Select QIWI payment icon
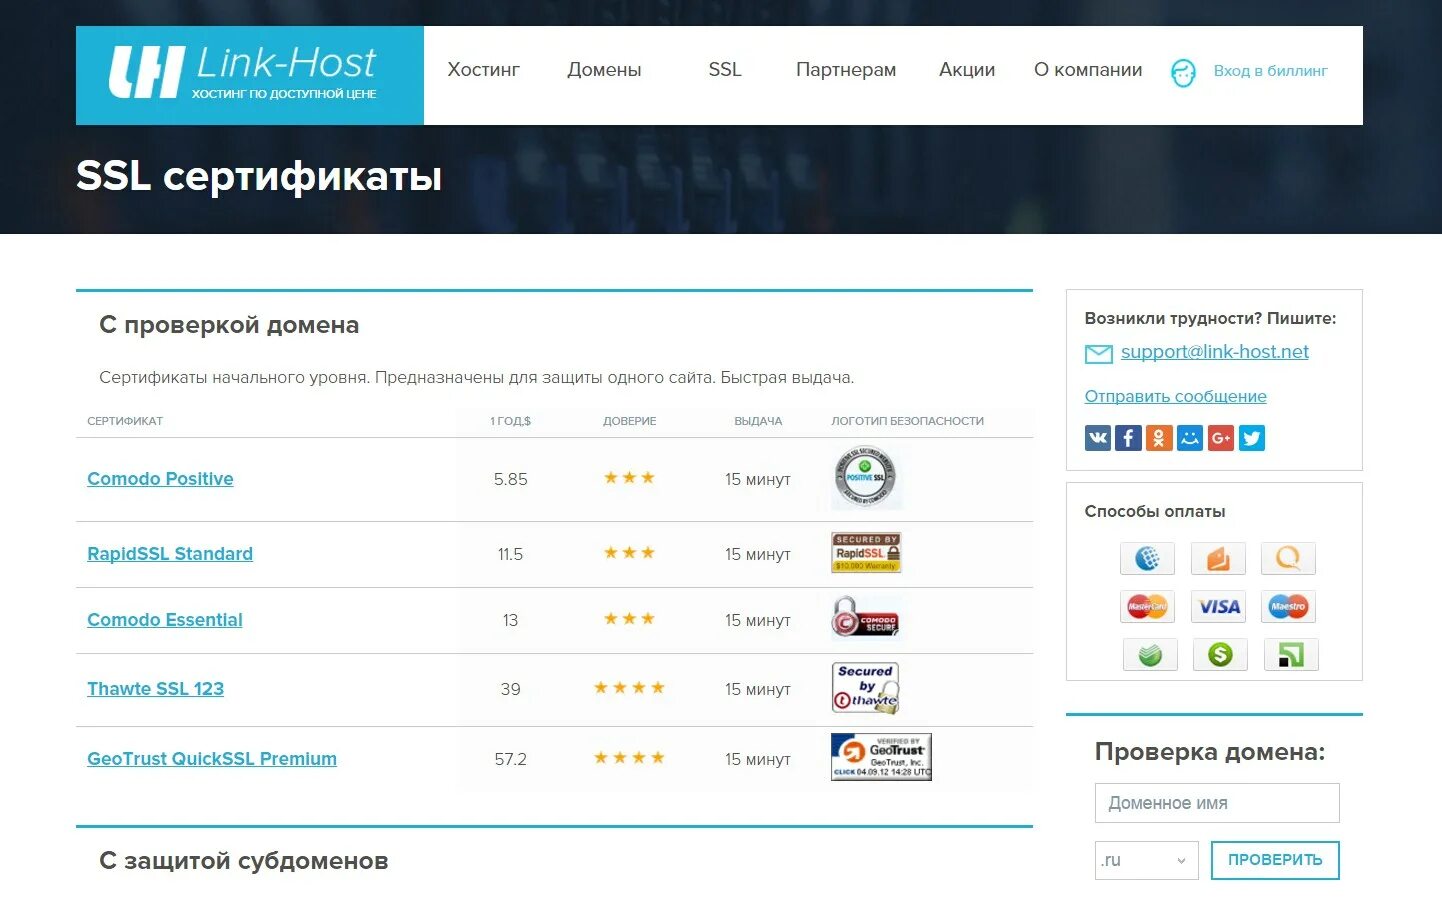The height and width of the screenshot is (903, 1442). tap(1288, 558)
